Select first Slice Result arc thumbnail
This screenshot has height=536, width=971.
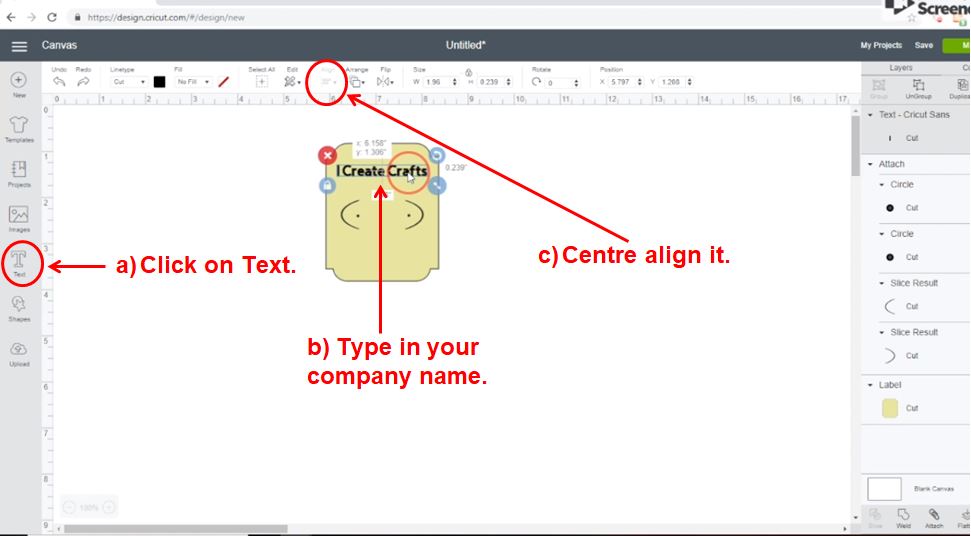pyautogui.click(x=890, y=306)
